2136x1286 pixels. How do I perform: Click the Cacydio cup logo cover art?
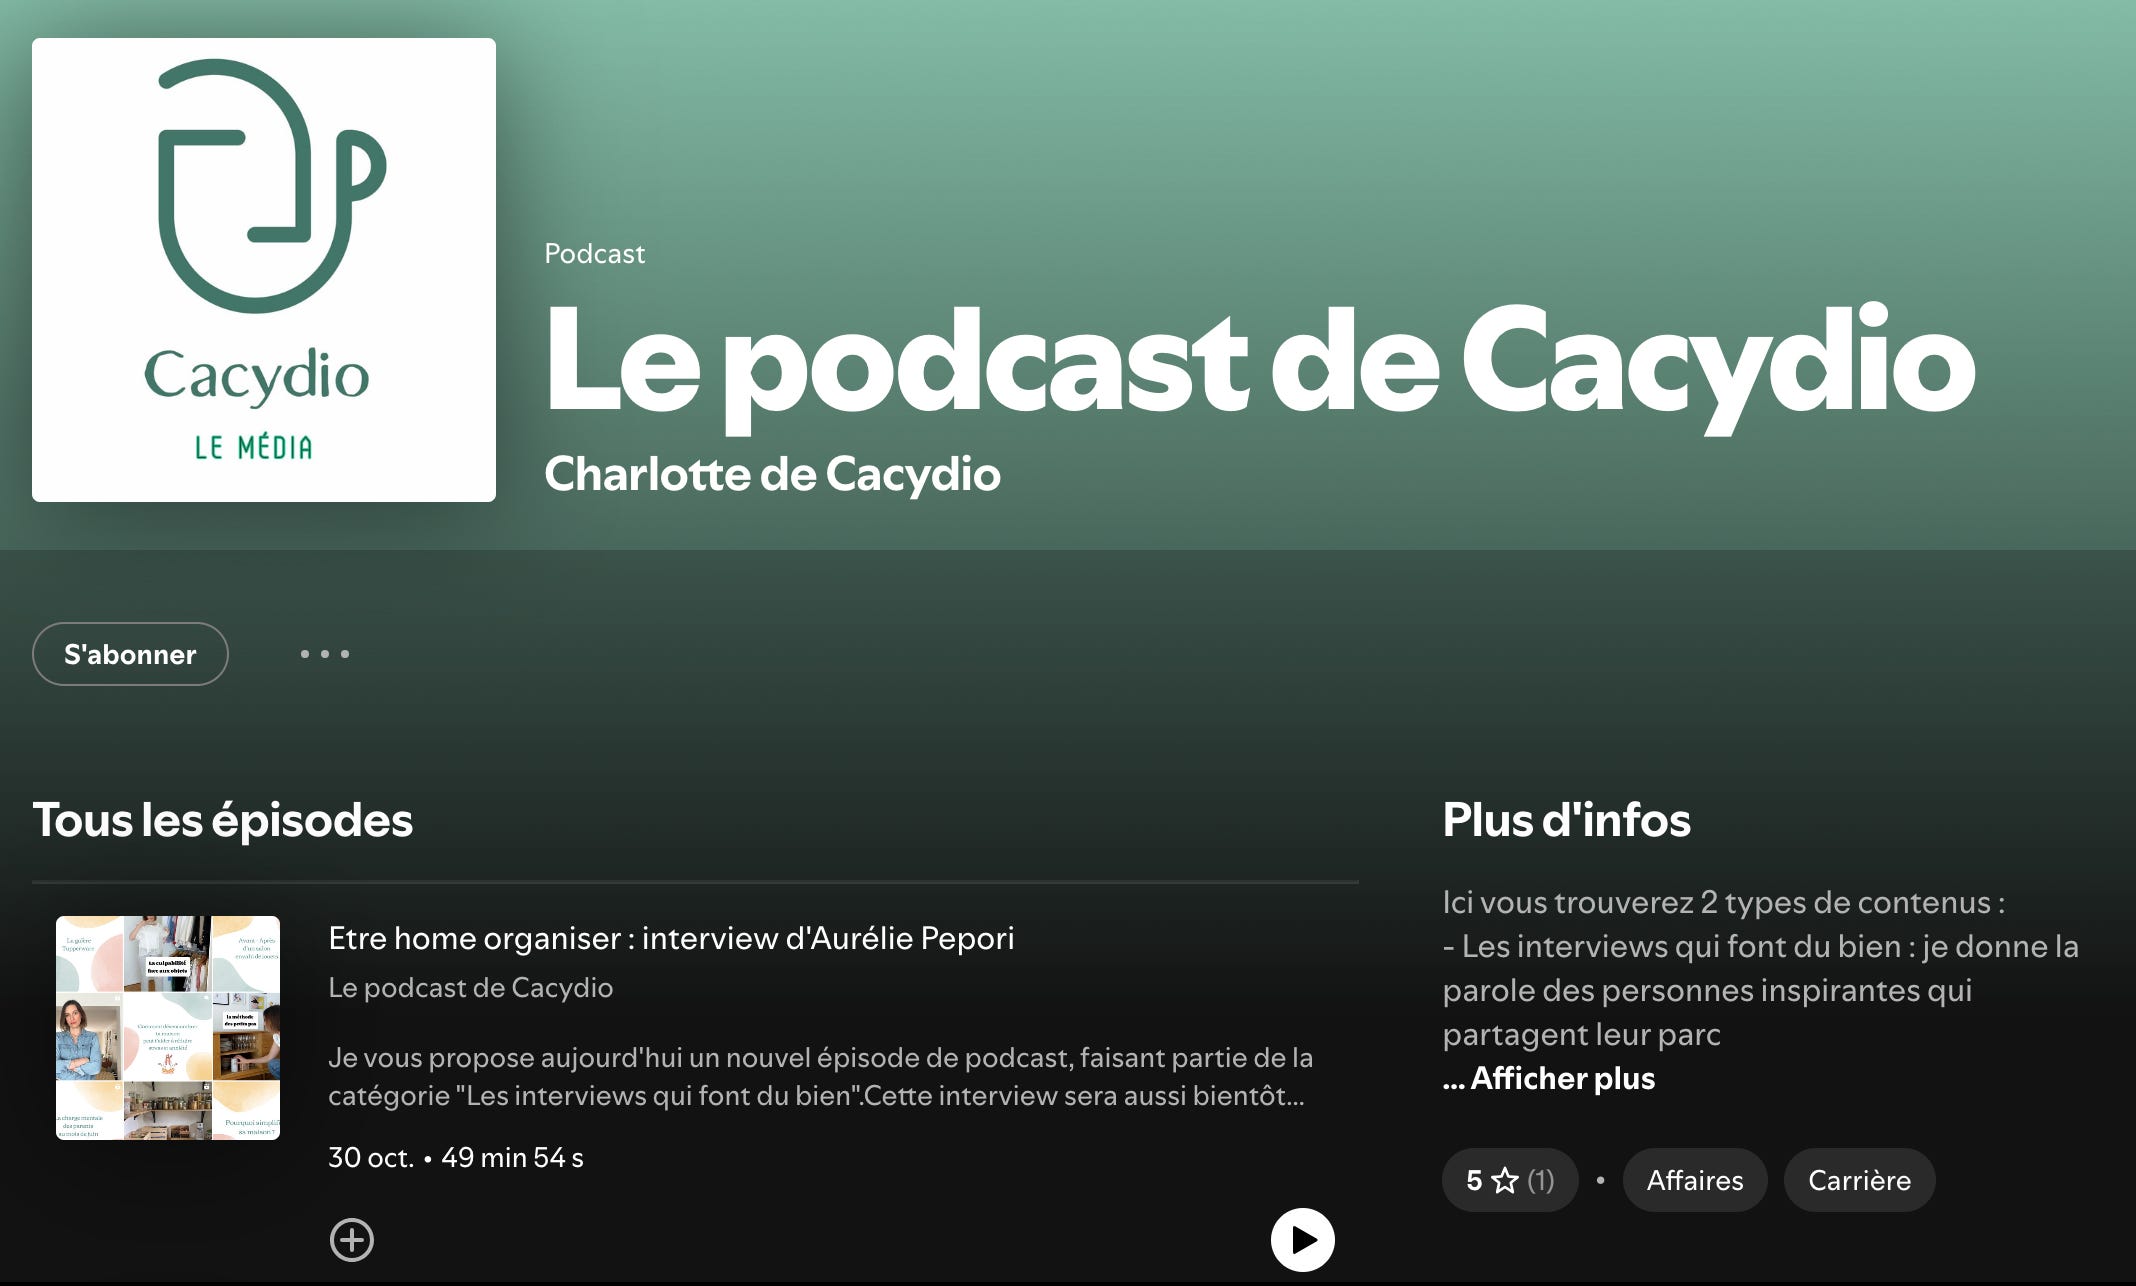[x=264, y=270]
